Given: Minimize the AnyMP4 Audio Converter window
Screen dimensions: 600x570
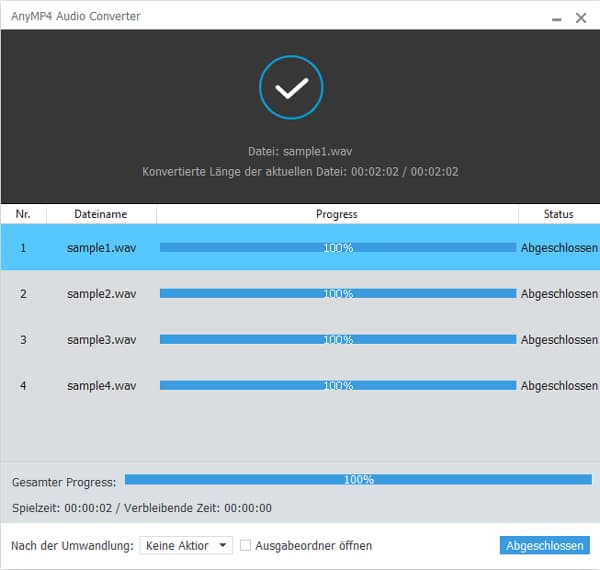Looking at the screenshot, I should 557,18.
